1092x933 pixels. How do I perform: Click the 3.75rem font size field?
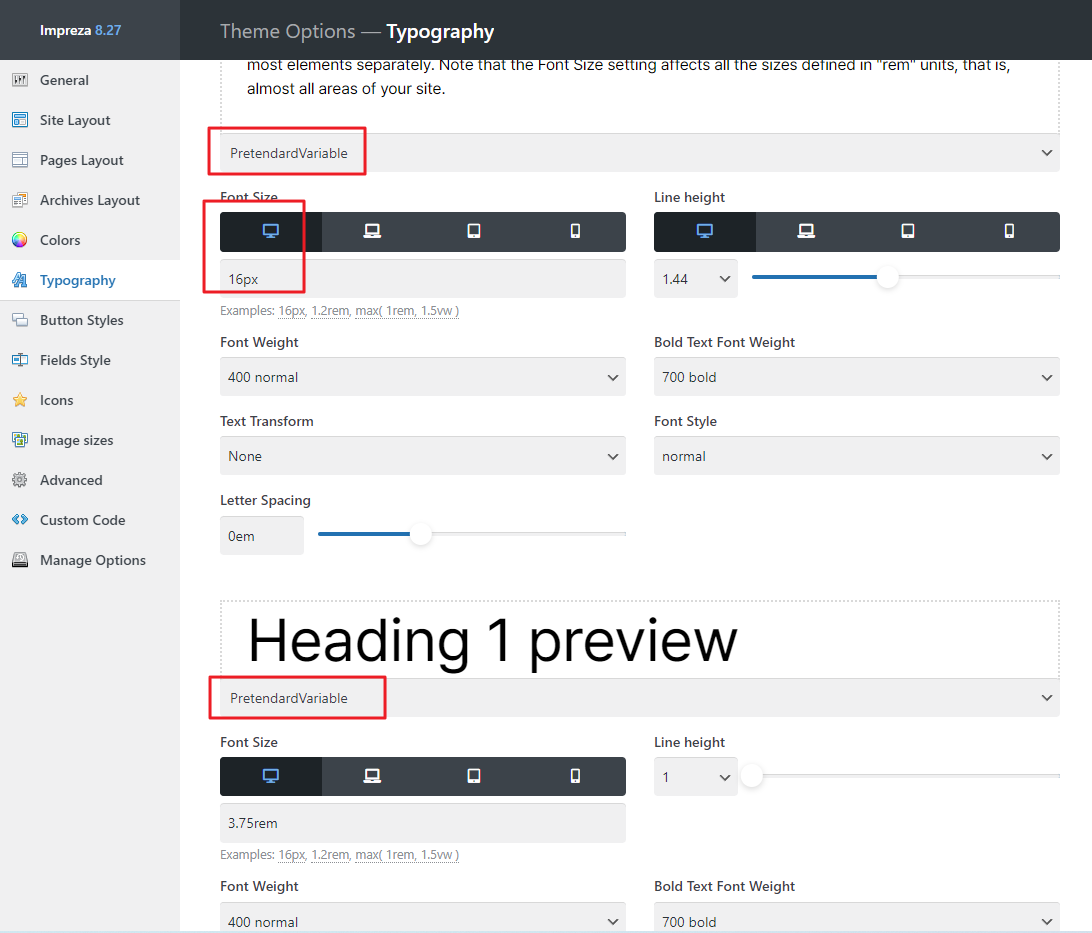click(x=423, y=823)
